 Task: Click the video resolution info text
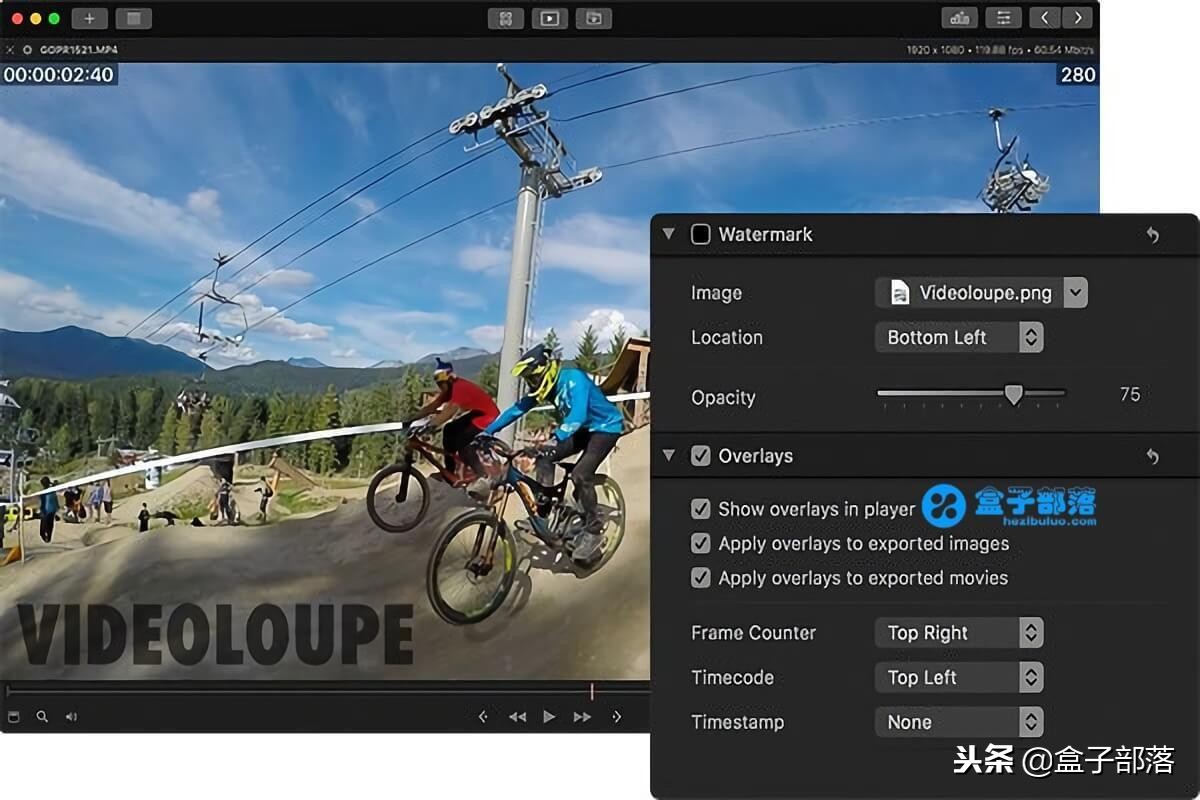click(998, 49)
